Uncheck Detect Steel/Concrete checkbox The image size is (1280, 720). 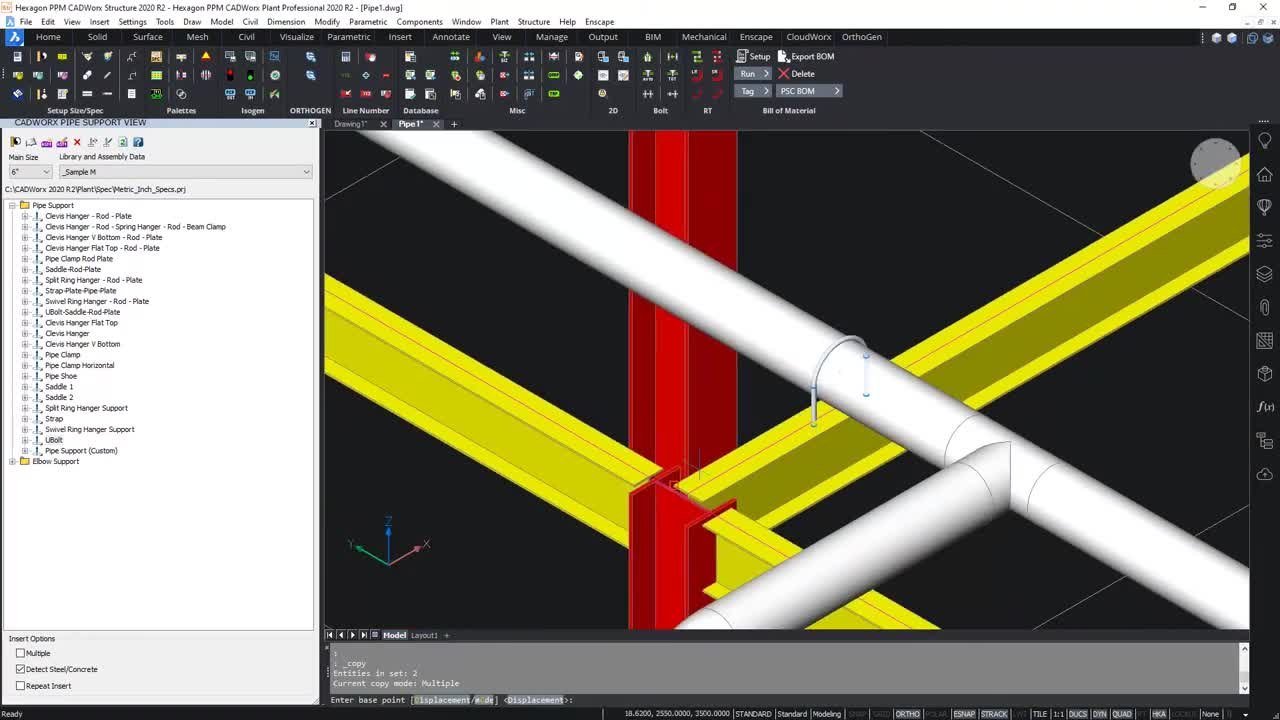pos(20,669)
